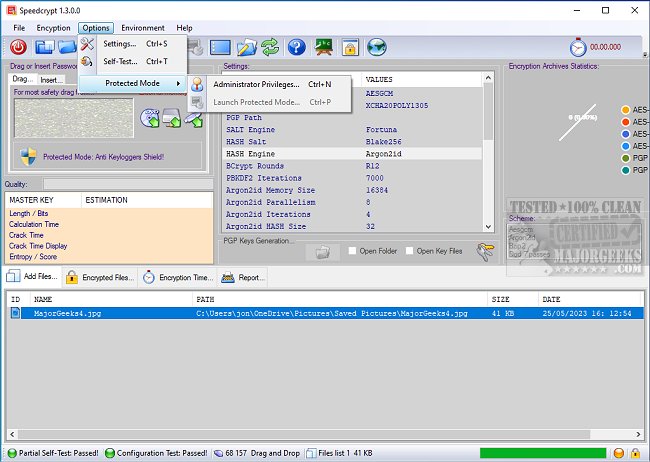
Task: Open the Environment menu
Action: click(x=143, y=28)
